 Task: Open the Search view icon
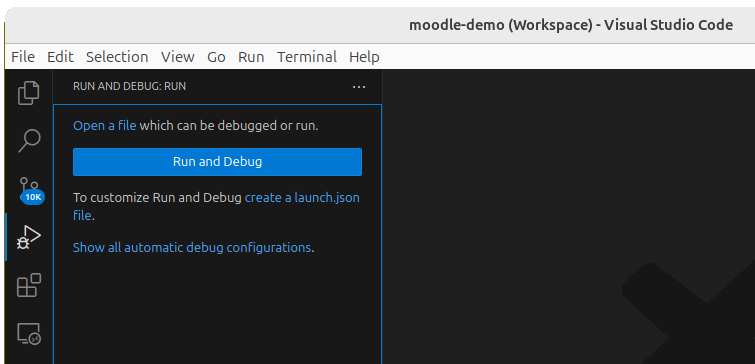[29, 141]
